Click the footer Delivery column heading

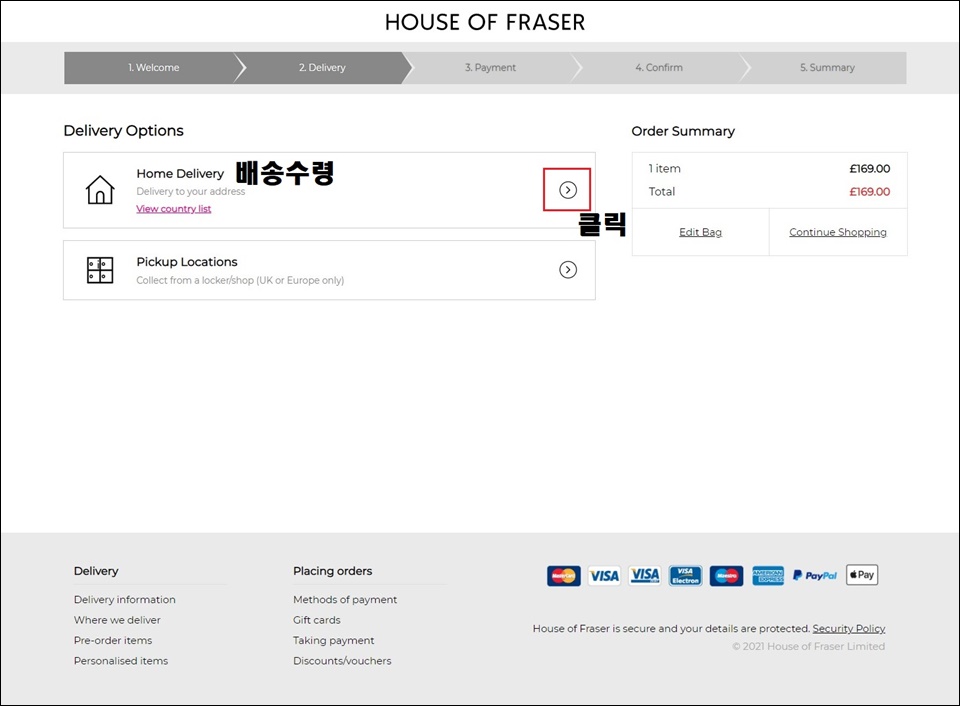(x=96, y=571)
